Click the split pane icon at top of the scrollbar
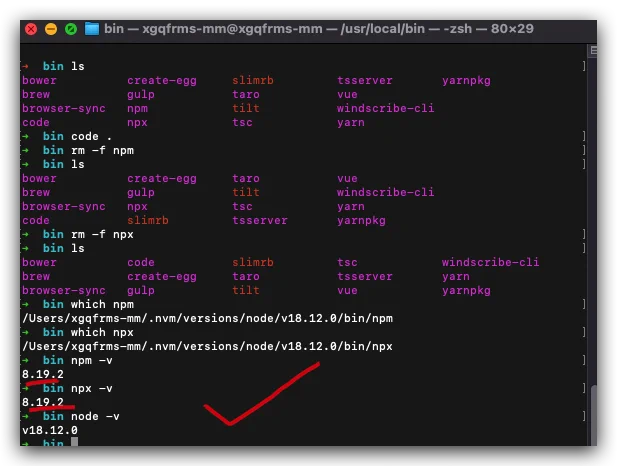This screenshot has height=466, width=617. [593, 50]
